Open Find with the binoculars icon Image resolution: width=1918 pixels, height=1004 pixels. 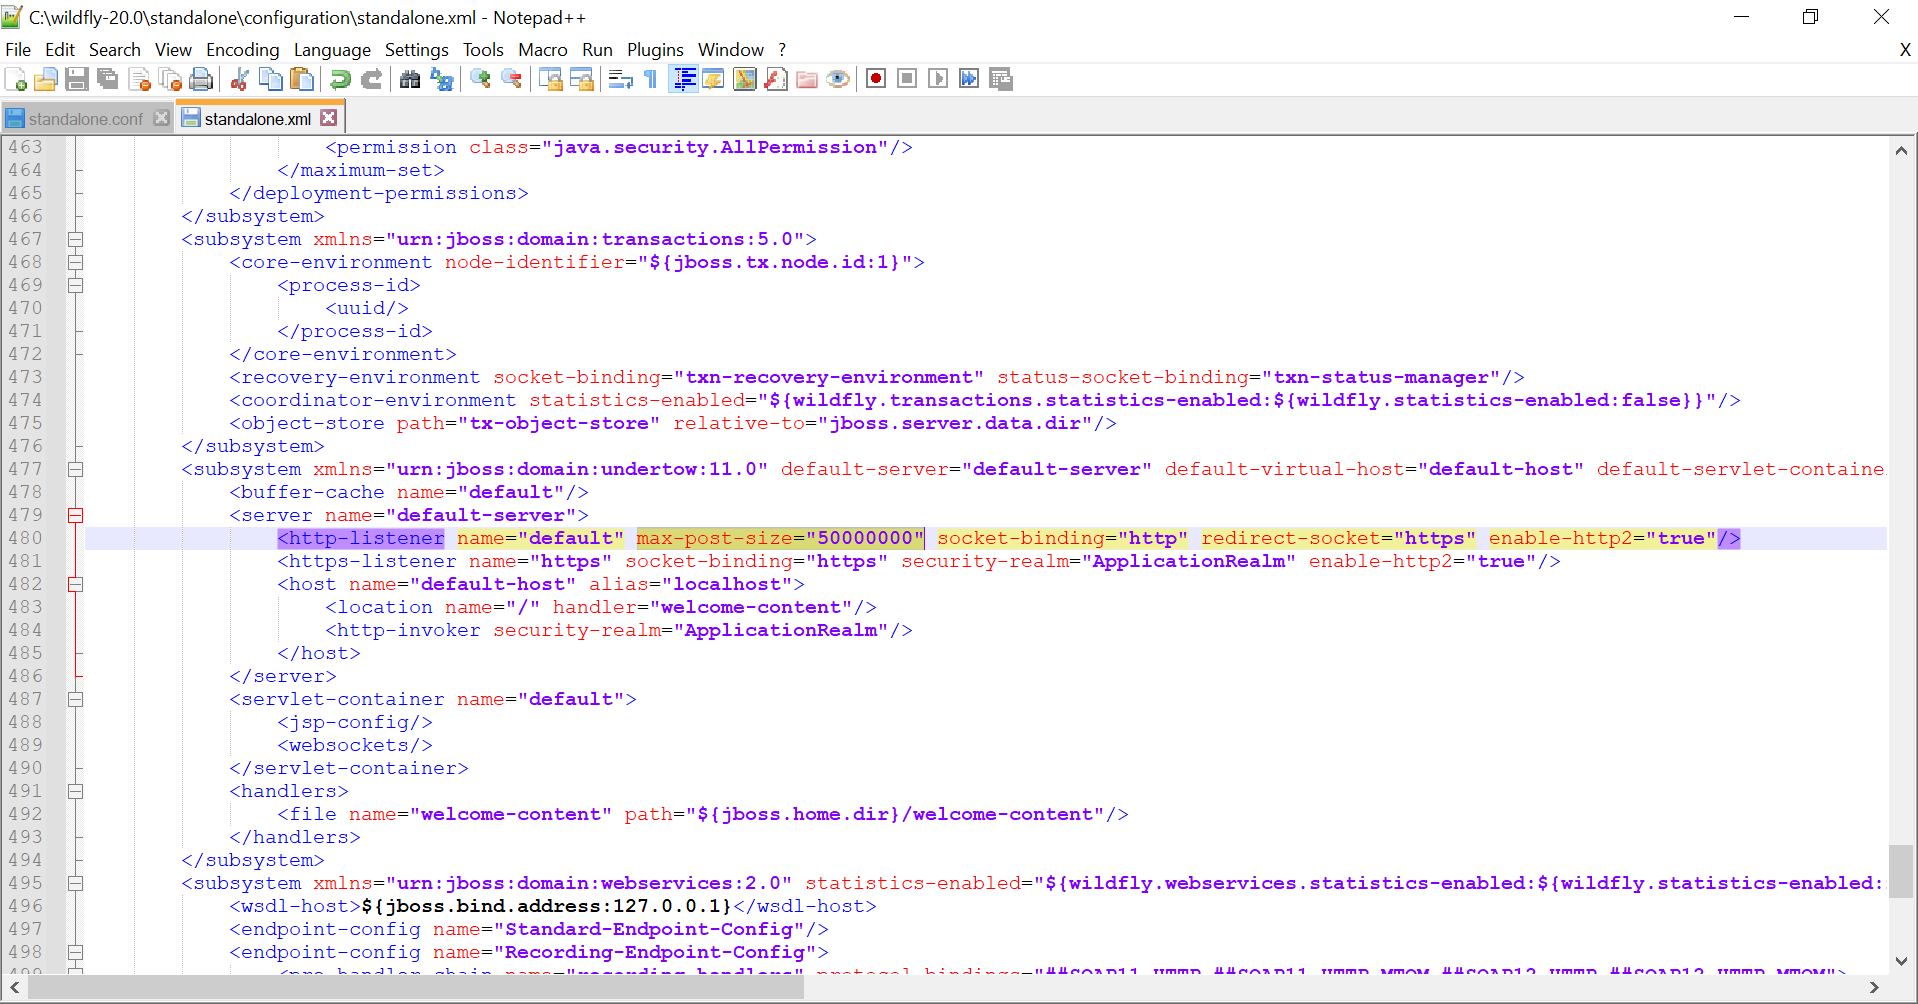(x=410, y=79)
